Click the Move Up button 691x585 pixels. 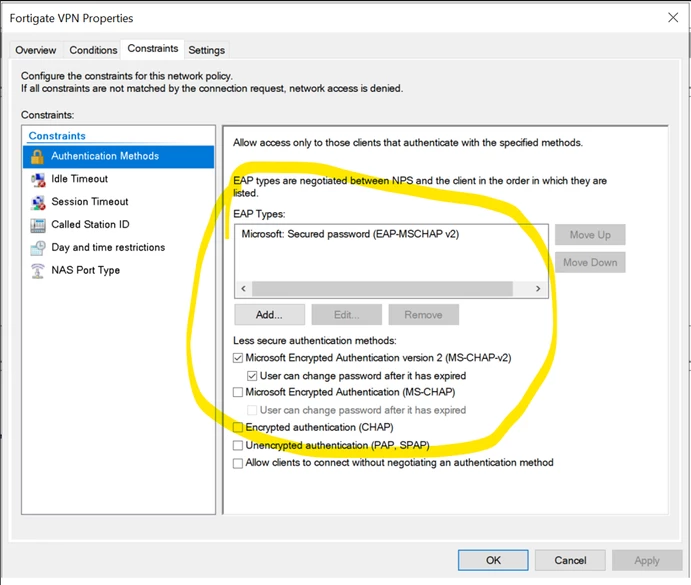point(590,235)
